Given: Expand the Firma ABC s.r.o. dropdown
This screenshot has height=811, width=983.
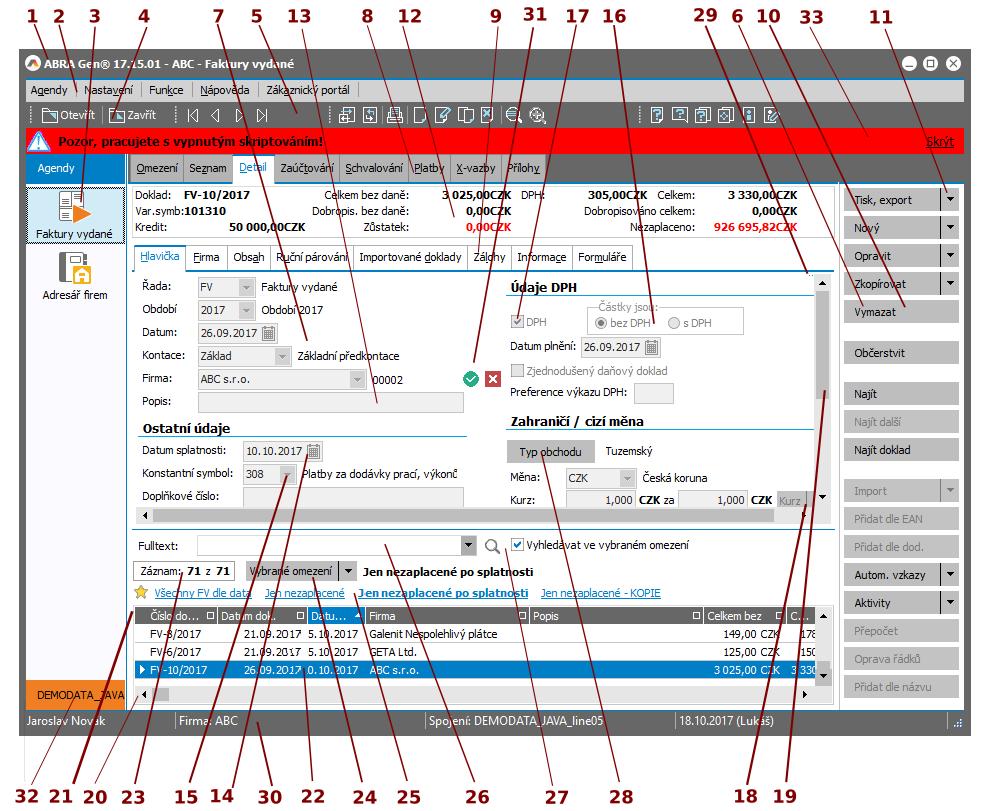Looking at the screenshot, I should pos(357,379).
